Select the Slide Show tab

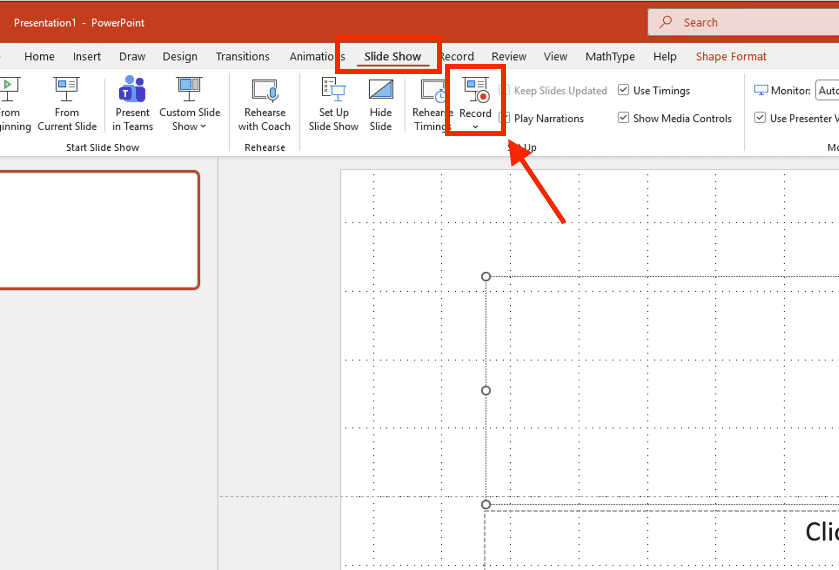(393, 56)
